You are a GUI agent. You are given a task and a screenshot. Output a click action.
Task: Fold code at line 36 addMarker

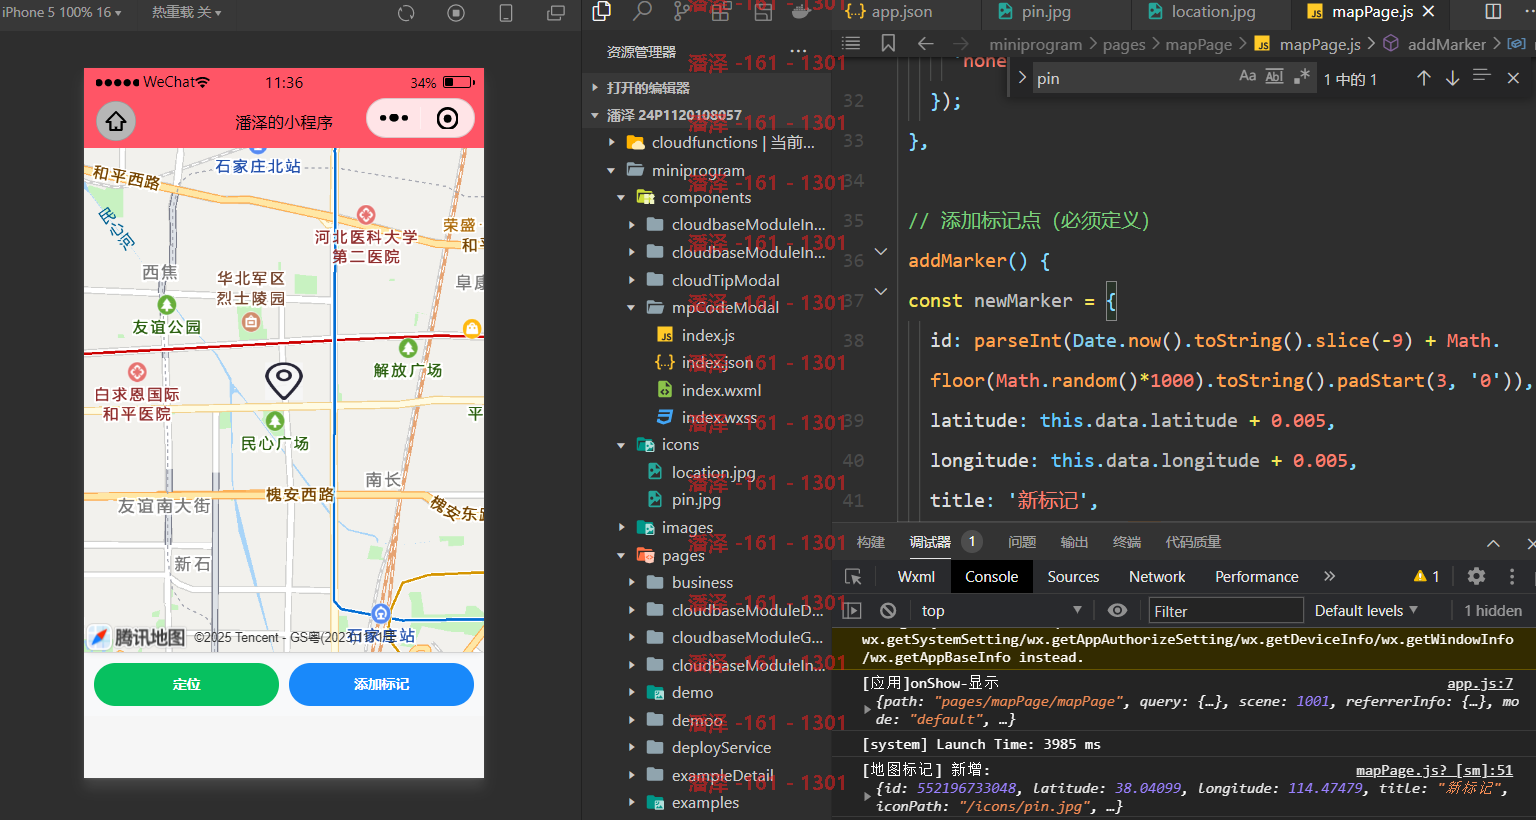881,251
